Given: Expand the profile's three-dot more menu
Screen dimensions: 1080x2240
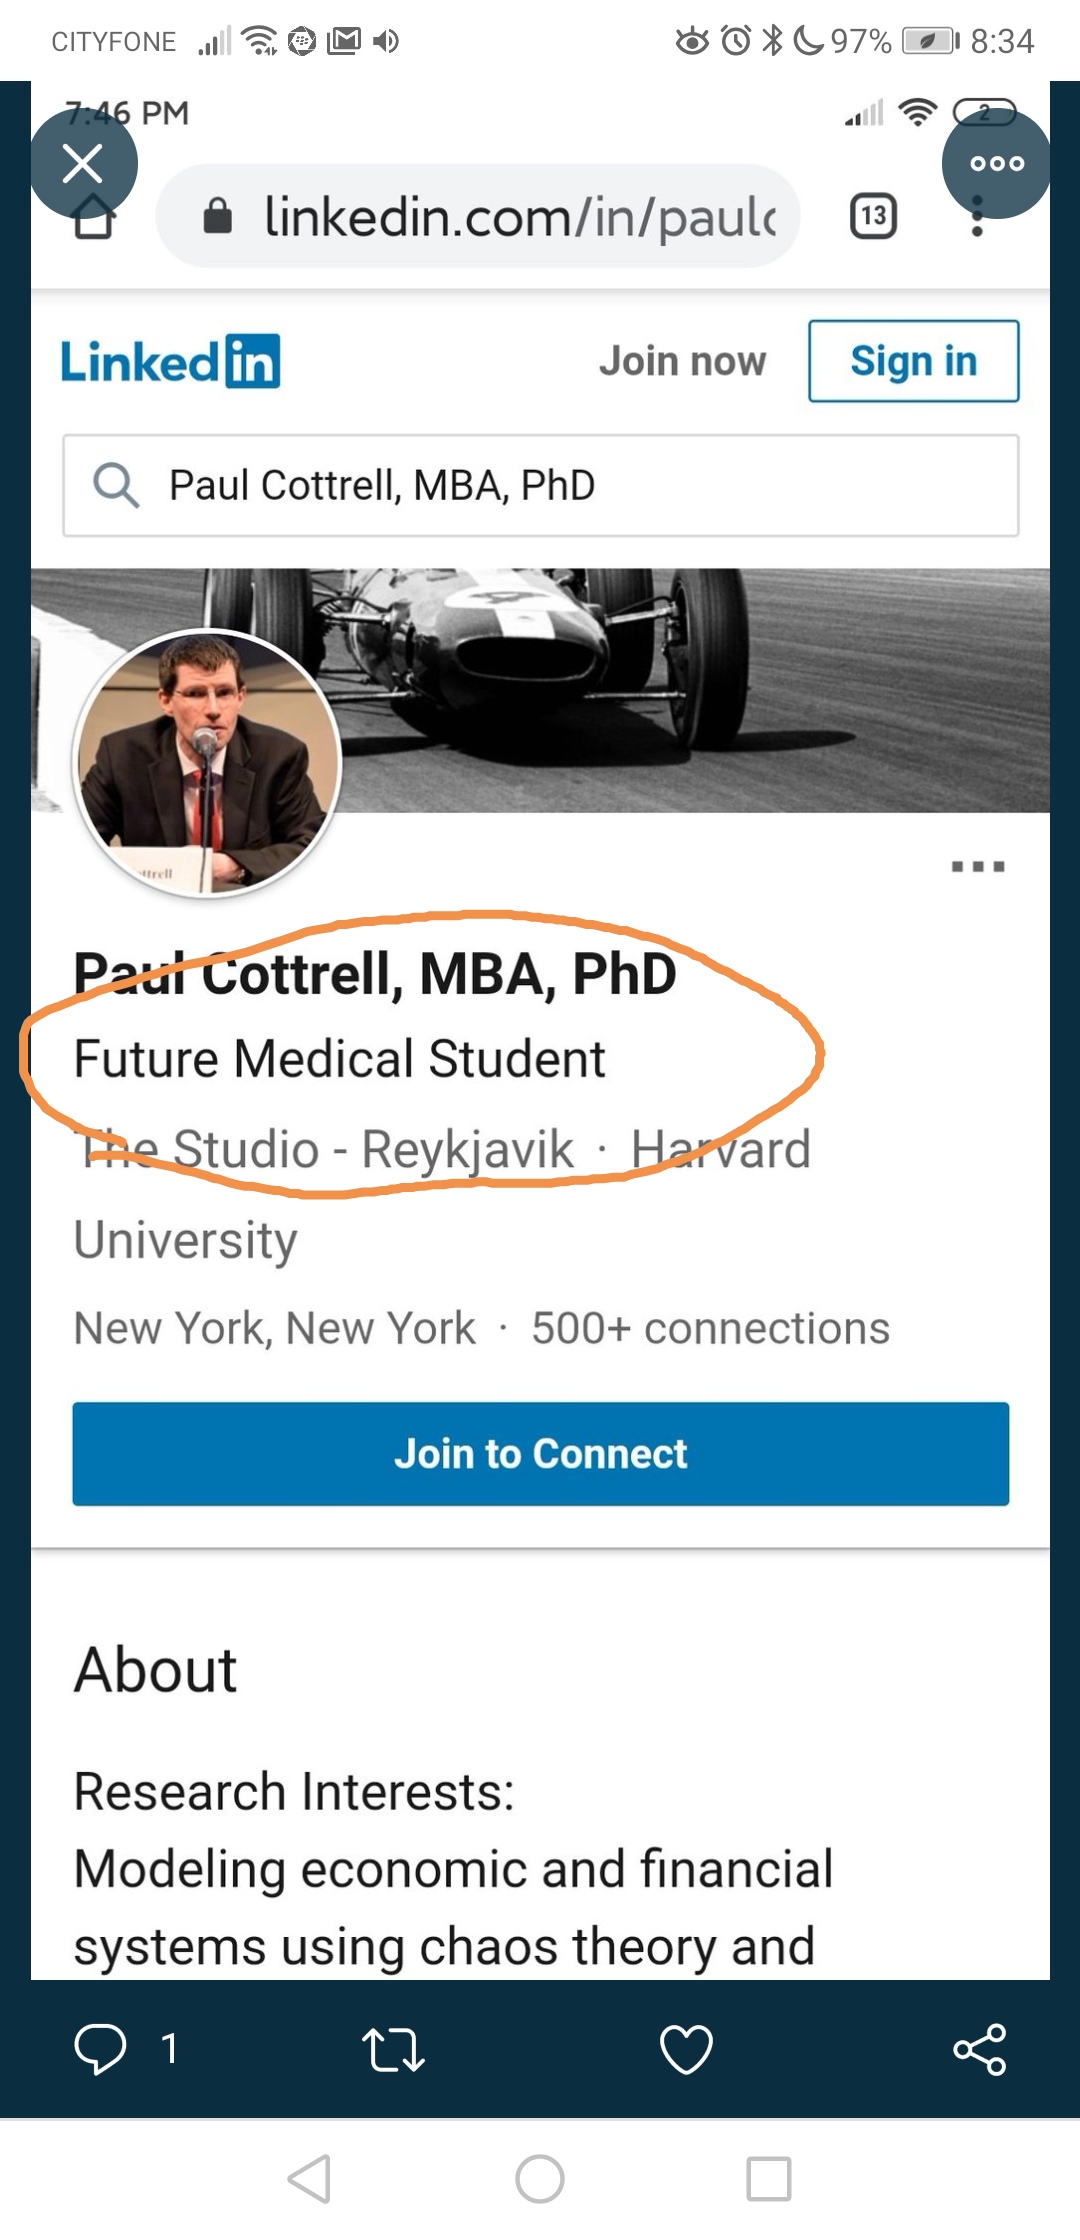Looking at the screenshot, I should pos(977,866).
